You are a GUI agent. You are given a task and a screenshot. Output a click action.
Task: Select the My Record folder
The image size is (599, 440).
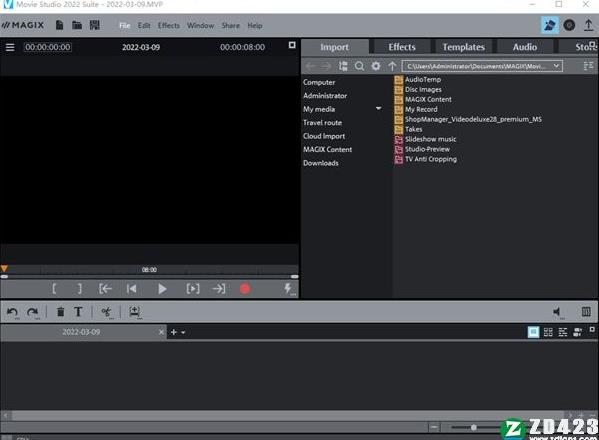(421, 109)
